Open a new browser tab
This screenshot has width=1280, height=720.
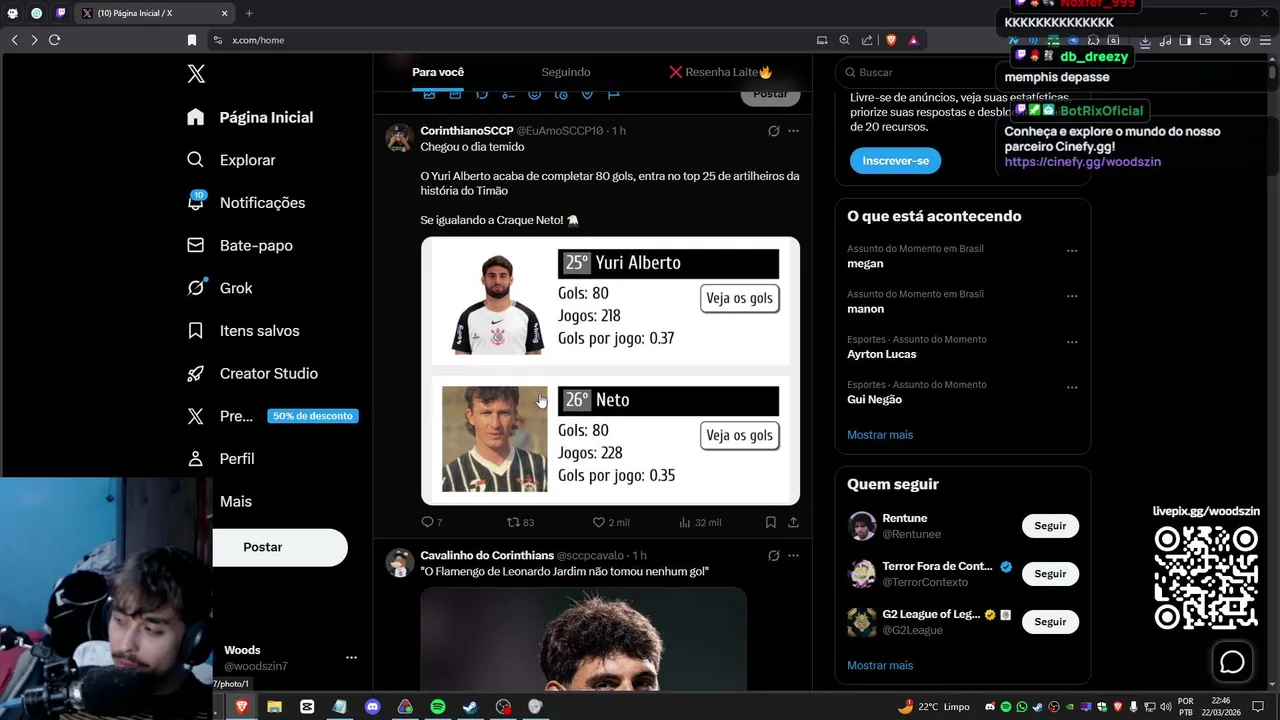tap(249, 13)
